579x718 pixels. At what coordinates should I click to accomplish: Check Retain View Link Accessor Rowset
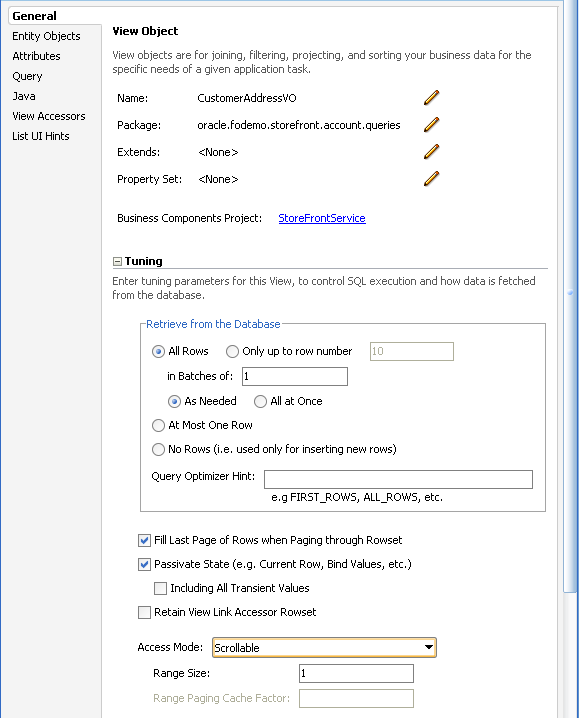click(144, 612)
